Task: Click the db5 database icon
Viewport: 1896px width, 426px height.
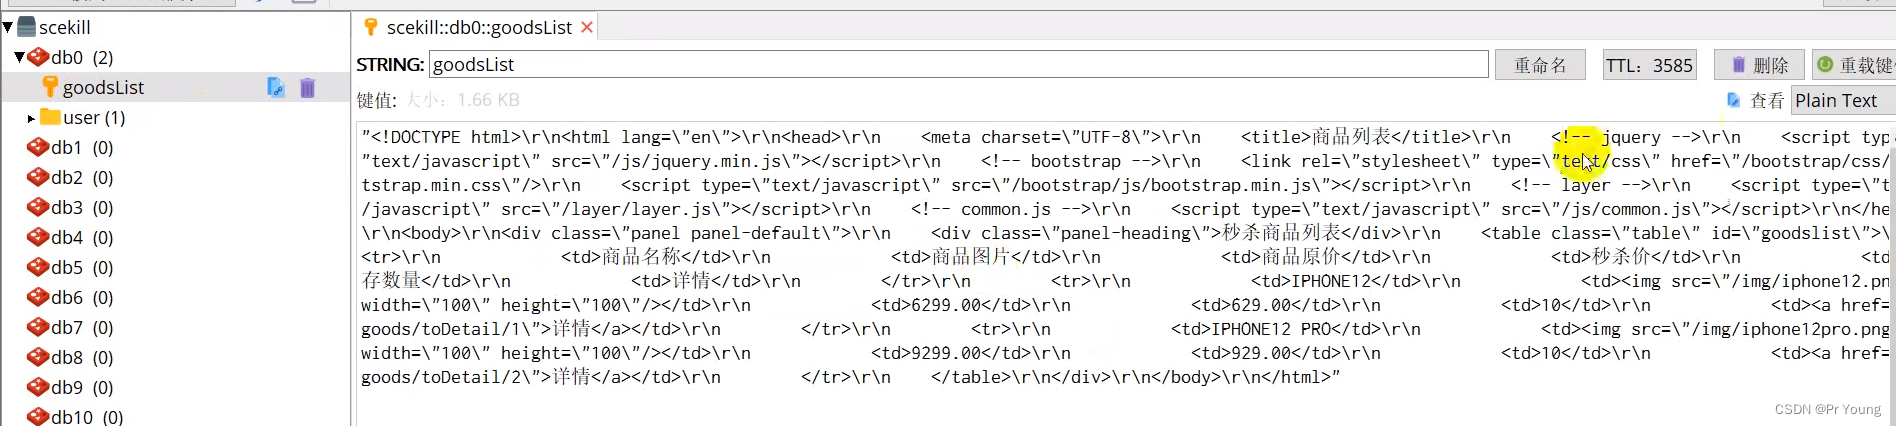Action: pyautogui.click(x=38, y=267)
